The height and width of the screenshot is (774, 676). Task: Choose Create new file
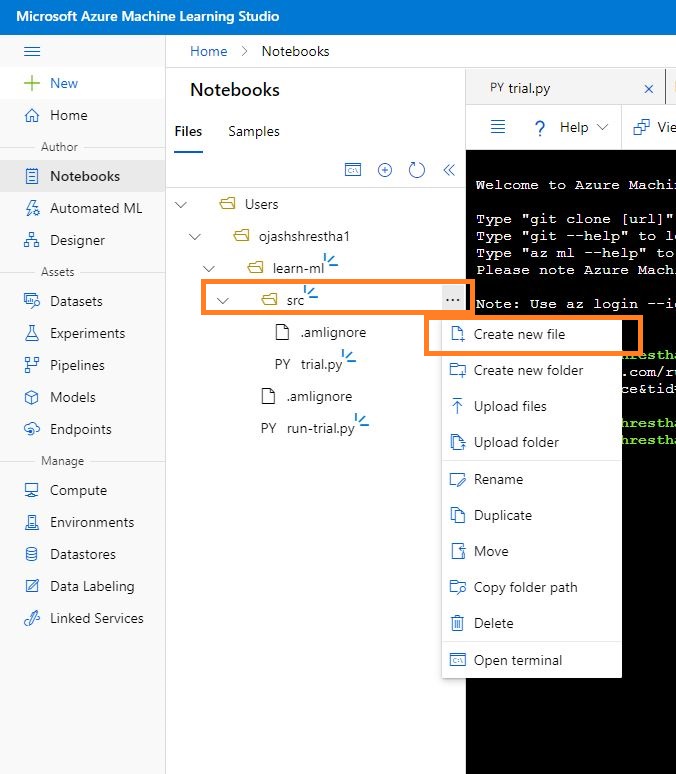click(x=531, y=334)
